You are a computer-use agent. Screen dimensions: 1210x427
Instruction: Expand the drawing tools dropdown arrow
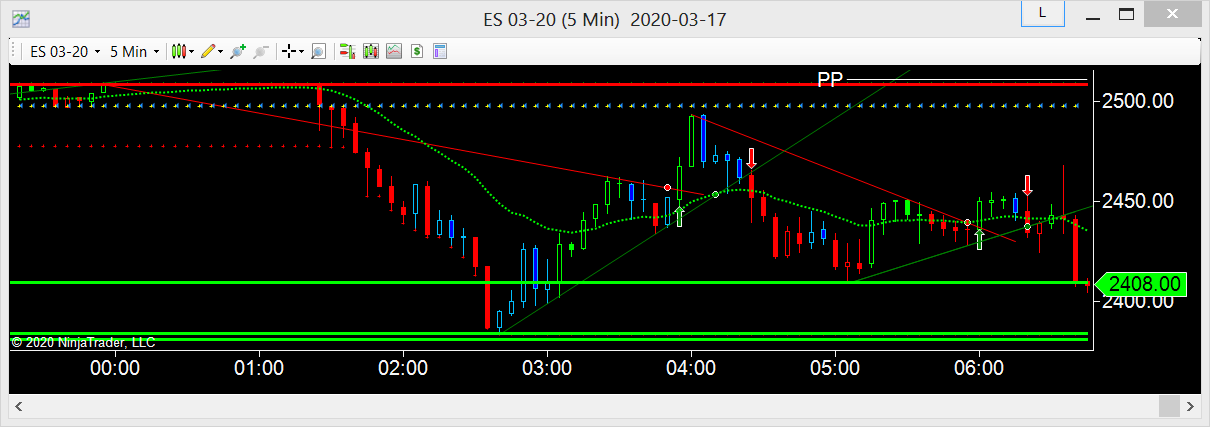[x=221, y=51]
